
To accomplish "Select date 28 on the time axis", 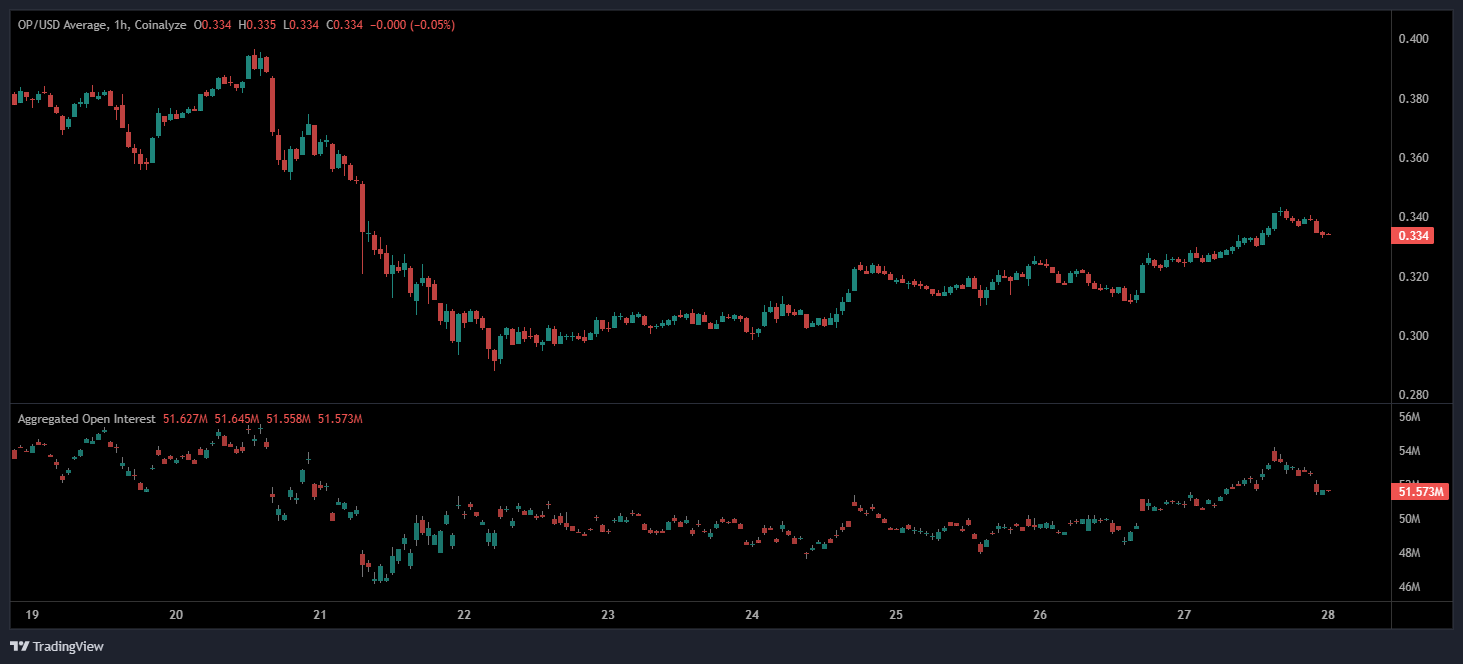I will (x=1329, y=614).
